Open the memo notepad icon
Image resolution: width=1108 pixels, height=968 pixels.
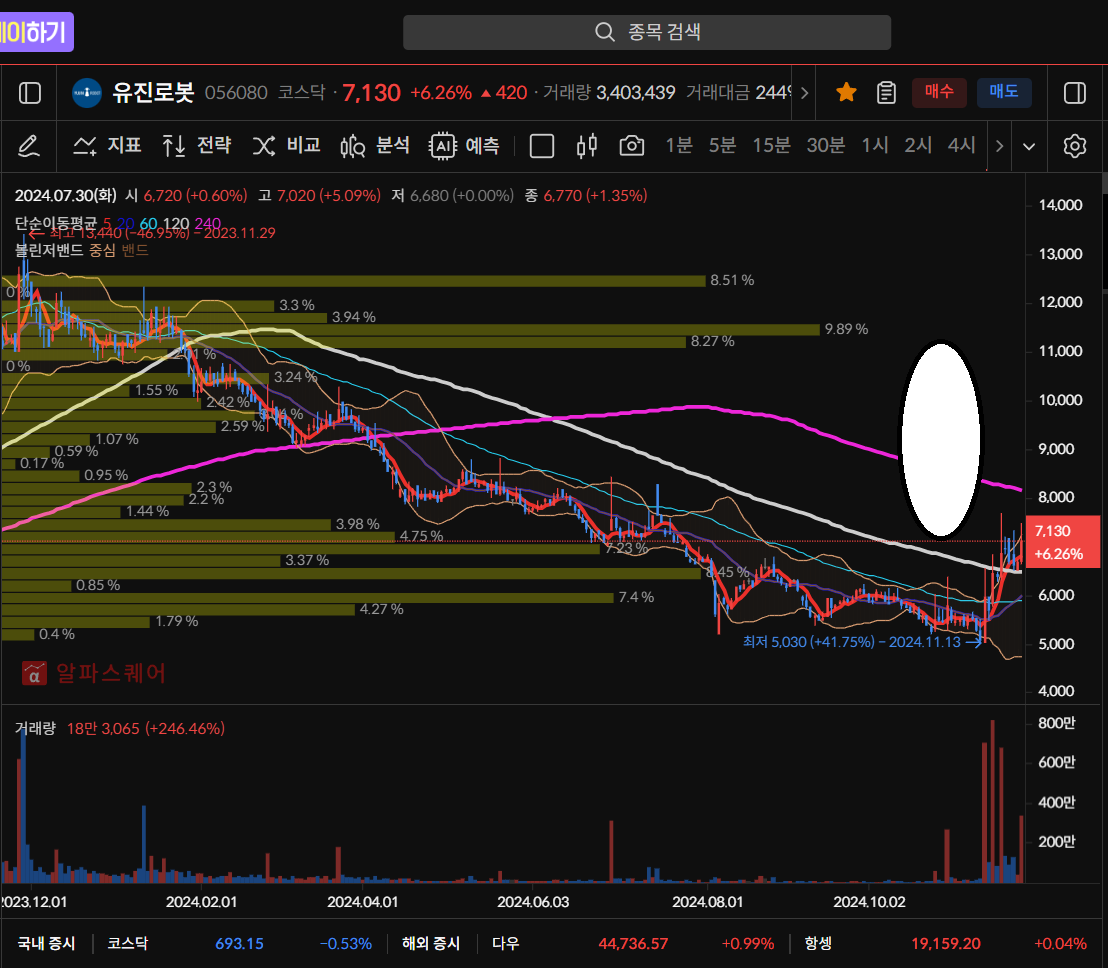886,93
